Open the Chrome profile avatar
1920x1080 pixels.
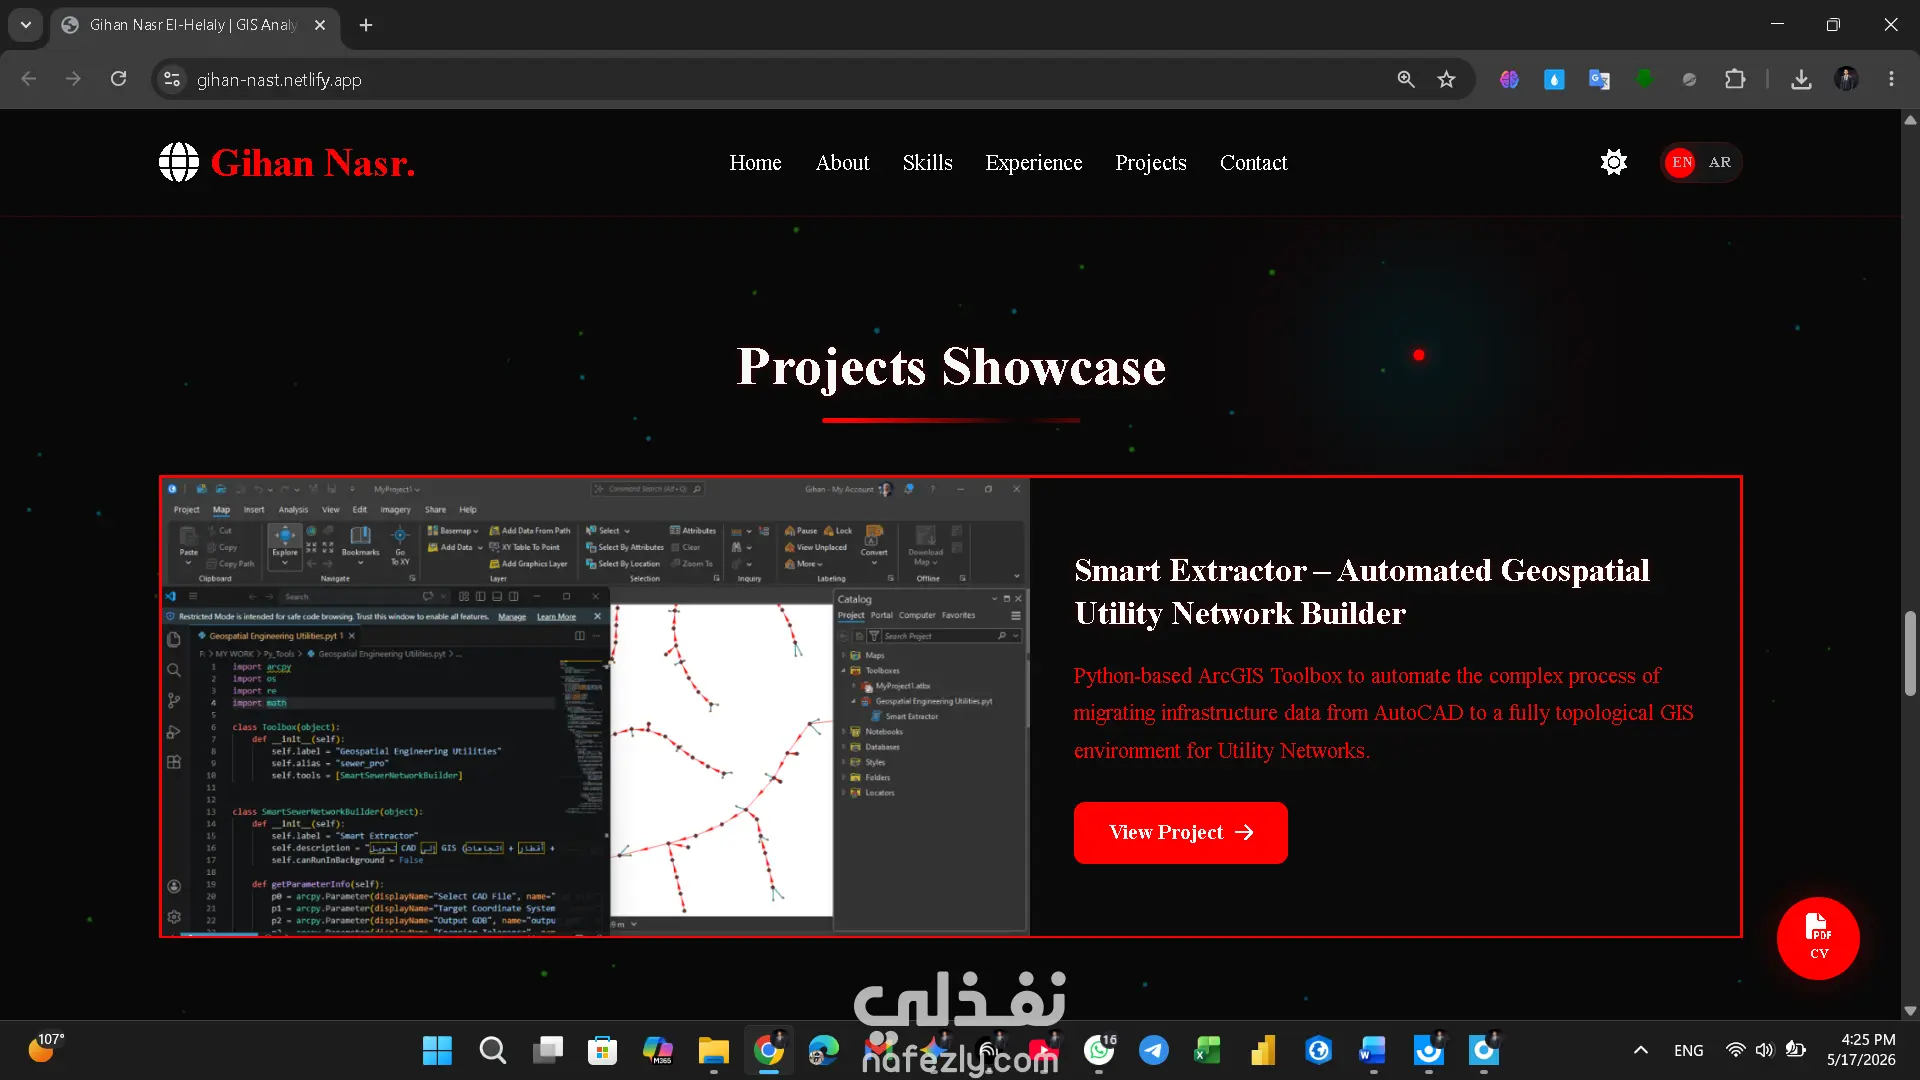(x=1846, y=79)
